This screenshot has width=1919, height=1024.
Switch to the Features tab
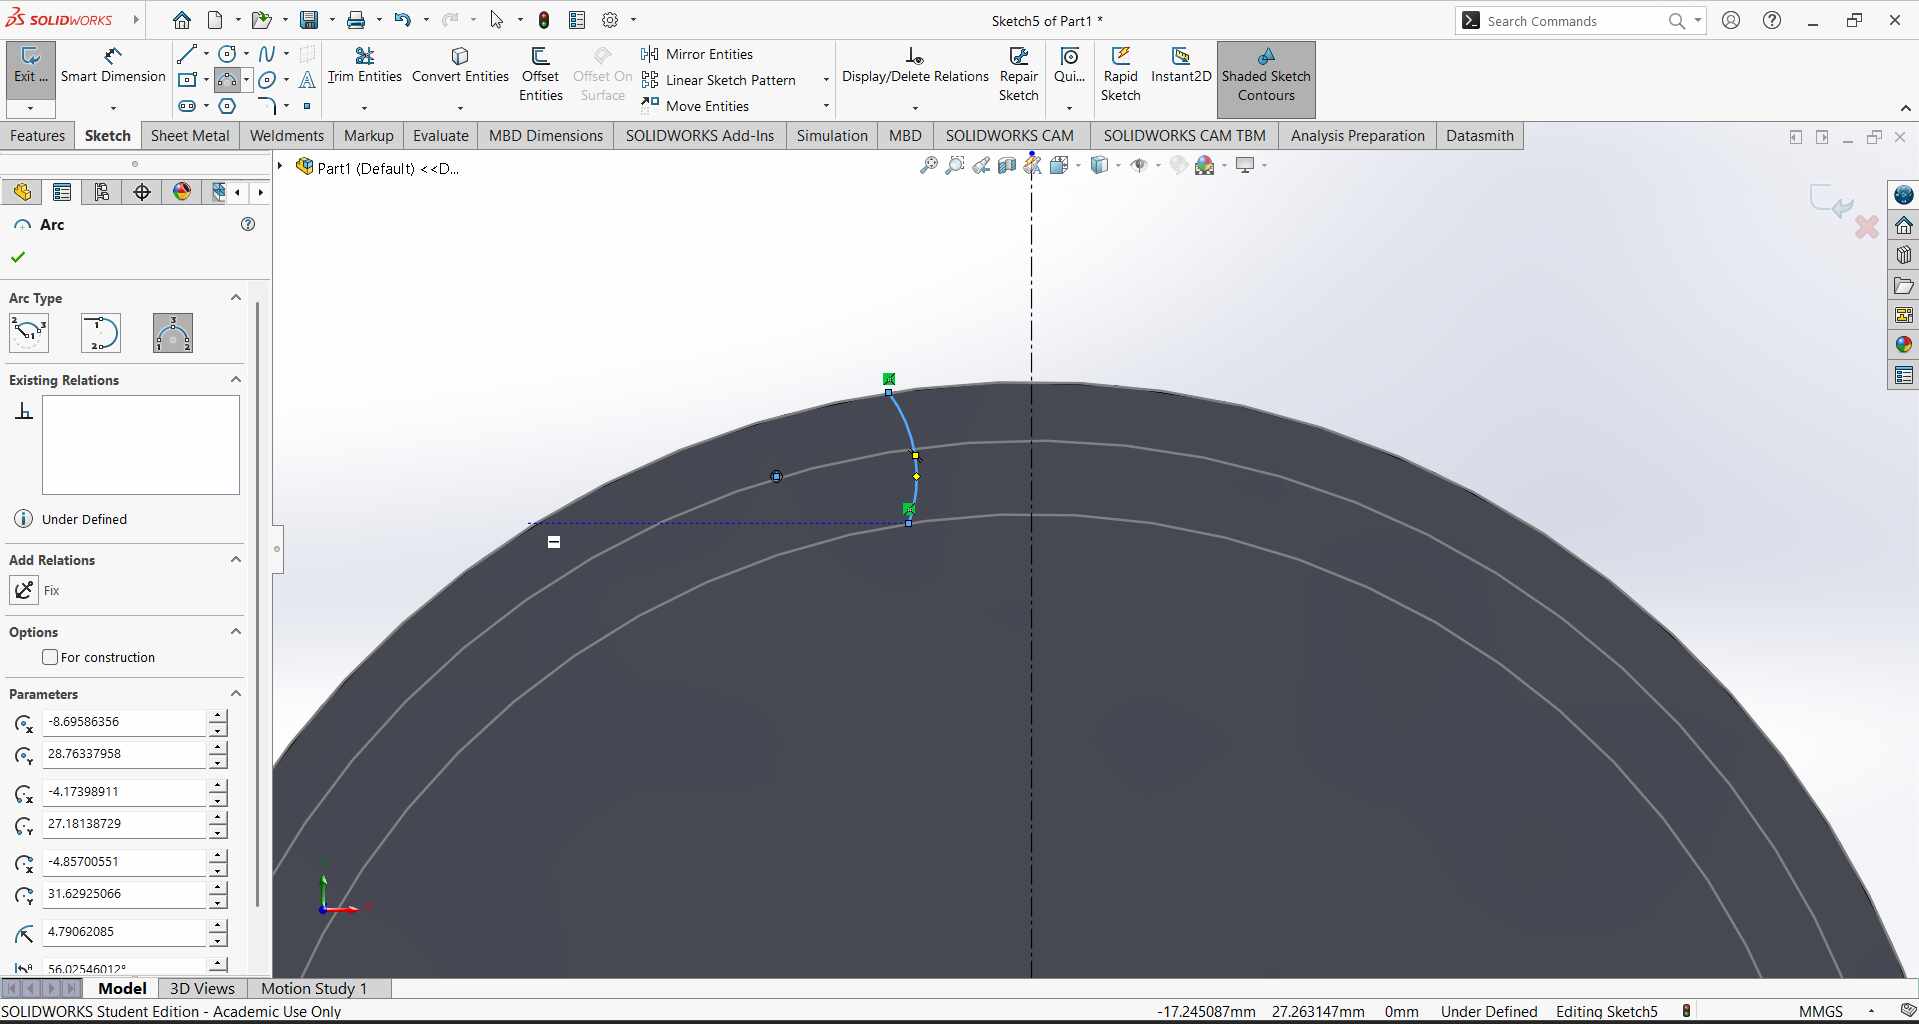(x=38, y=136)
